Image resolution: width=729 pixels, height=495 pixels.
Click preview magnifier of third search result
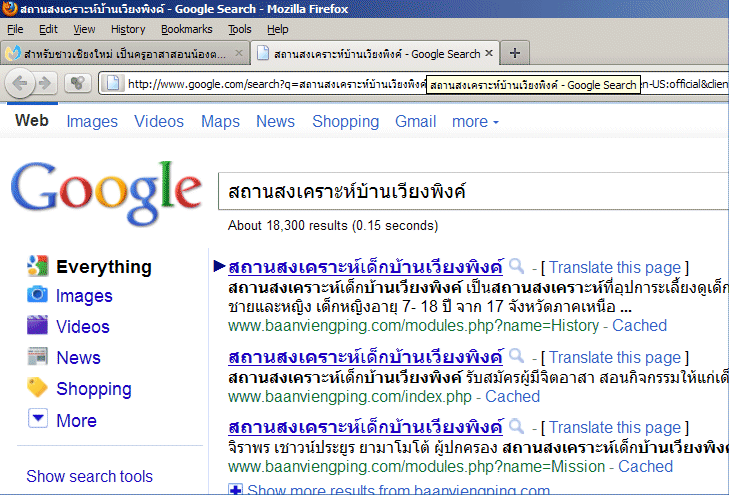pyautogui.click(x=516, y=426)
